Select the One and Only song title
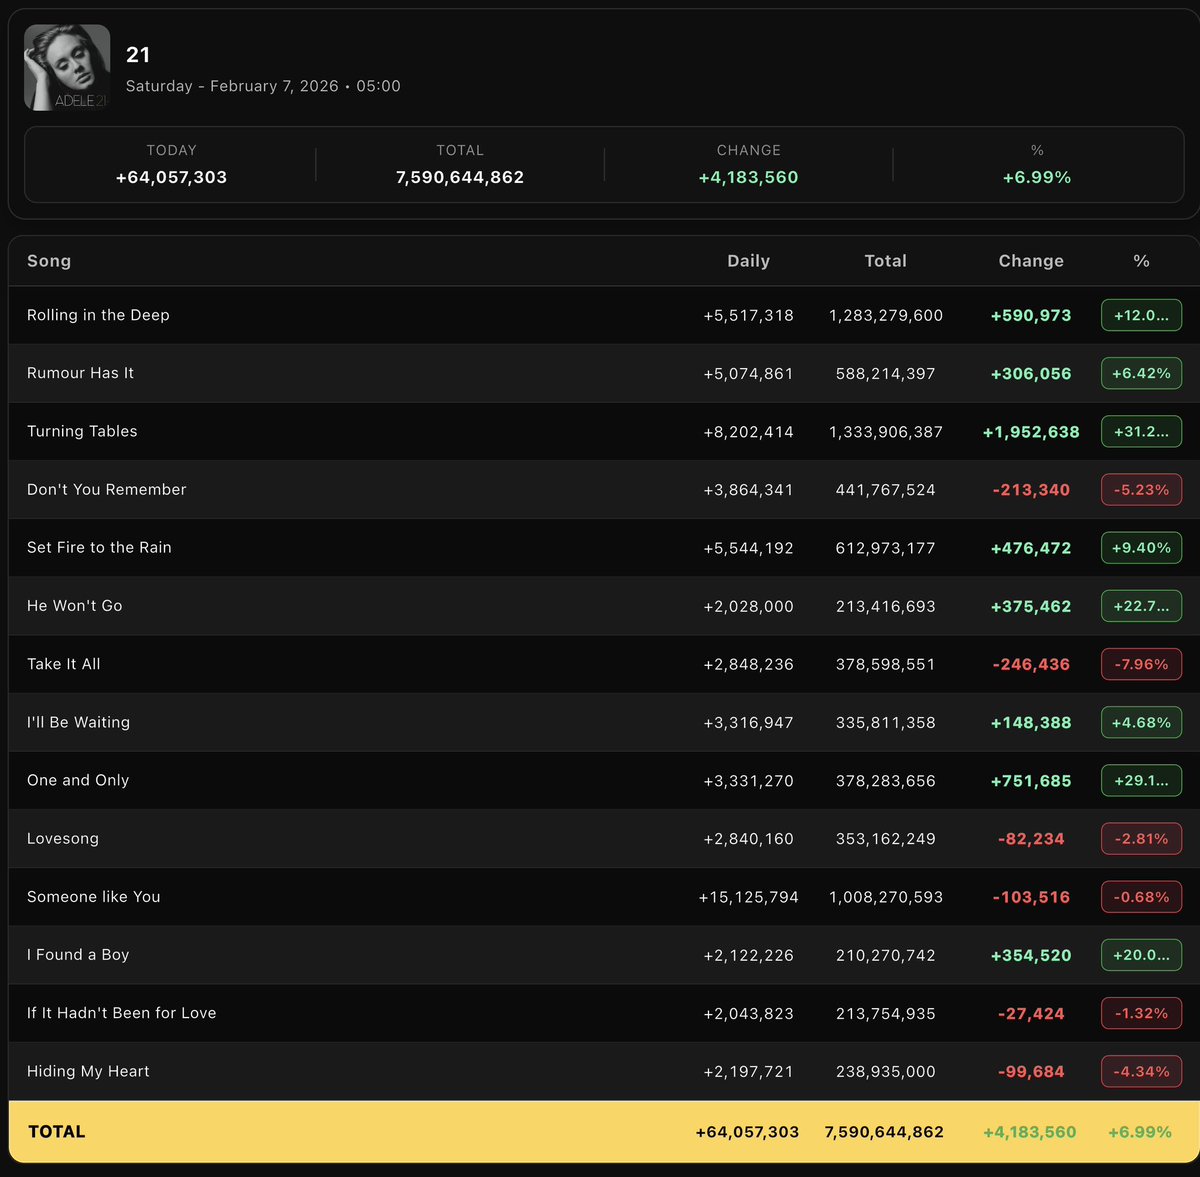 click(78, 780)
